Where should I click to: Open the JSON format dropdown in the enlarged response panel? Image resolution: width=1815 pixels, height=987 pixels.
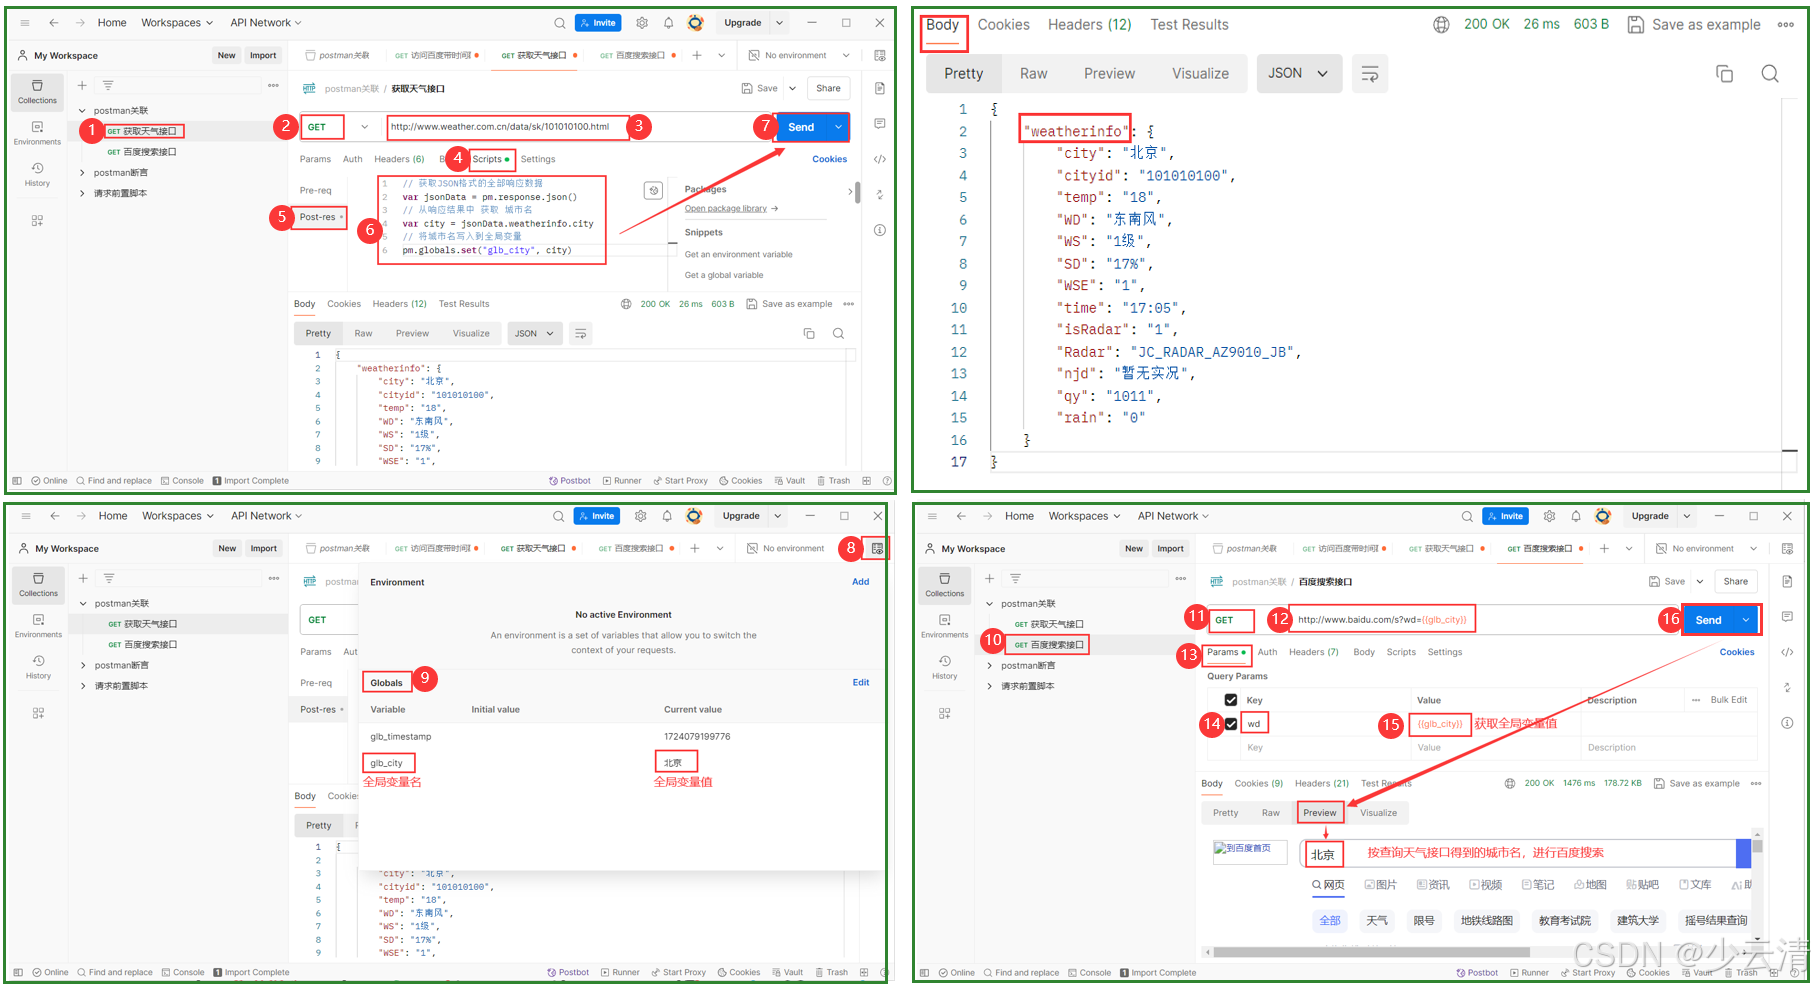point(1297,74)
